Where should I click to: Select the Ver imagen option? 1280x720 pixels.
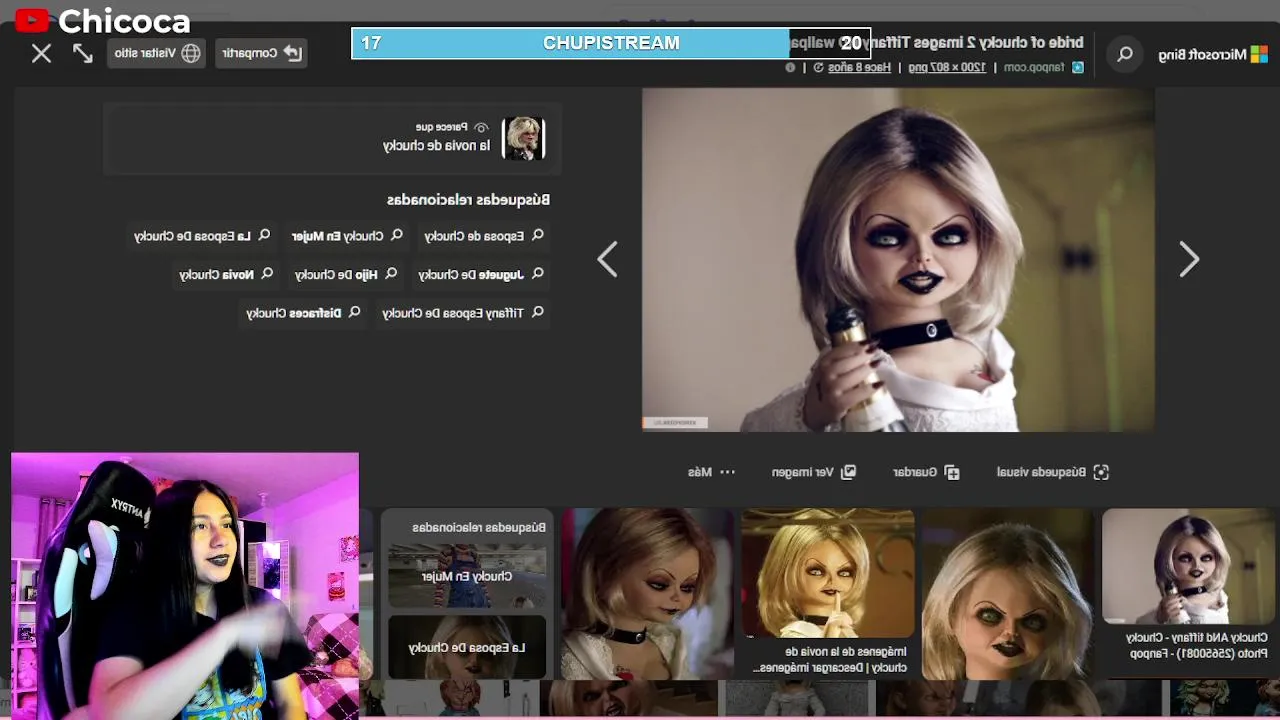(x=813, y=472)
